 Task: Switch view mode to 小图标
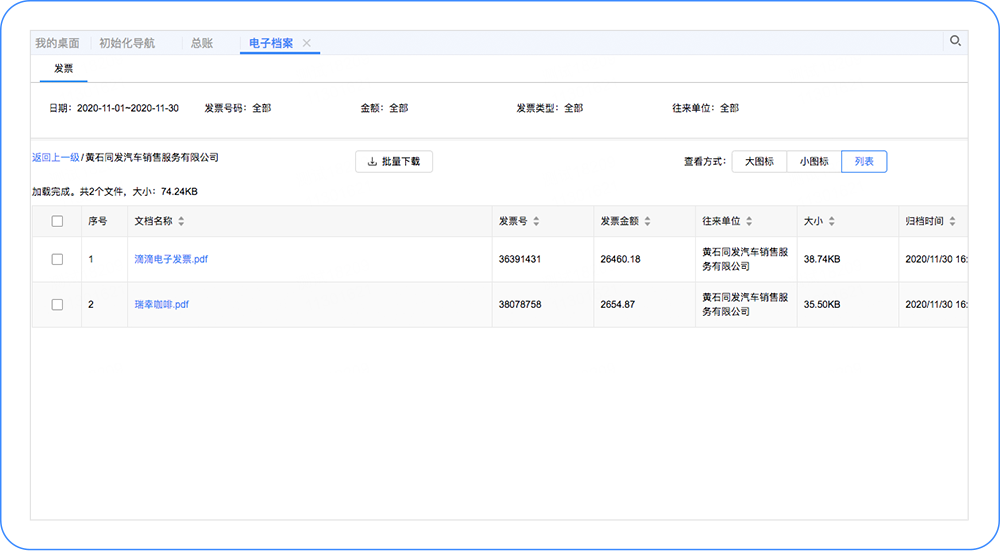point(814,161)
